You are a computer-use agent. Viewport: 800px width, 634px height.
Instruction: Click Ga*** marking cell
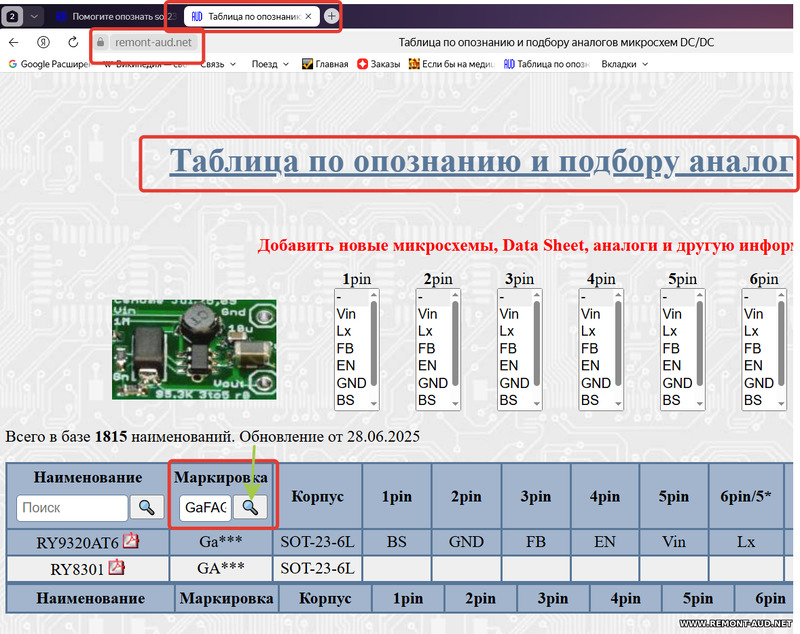(x=220, y=542)
